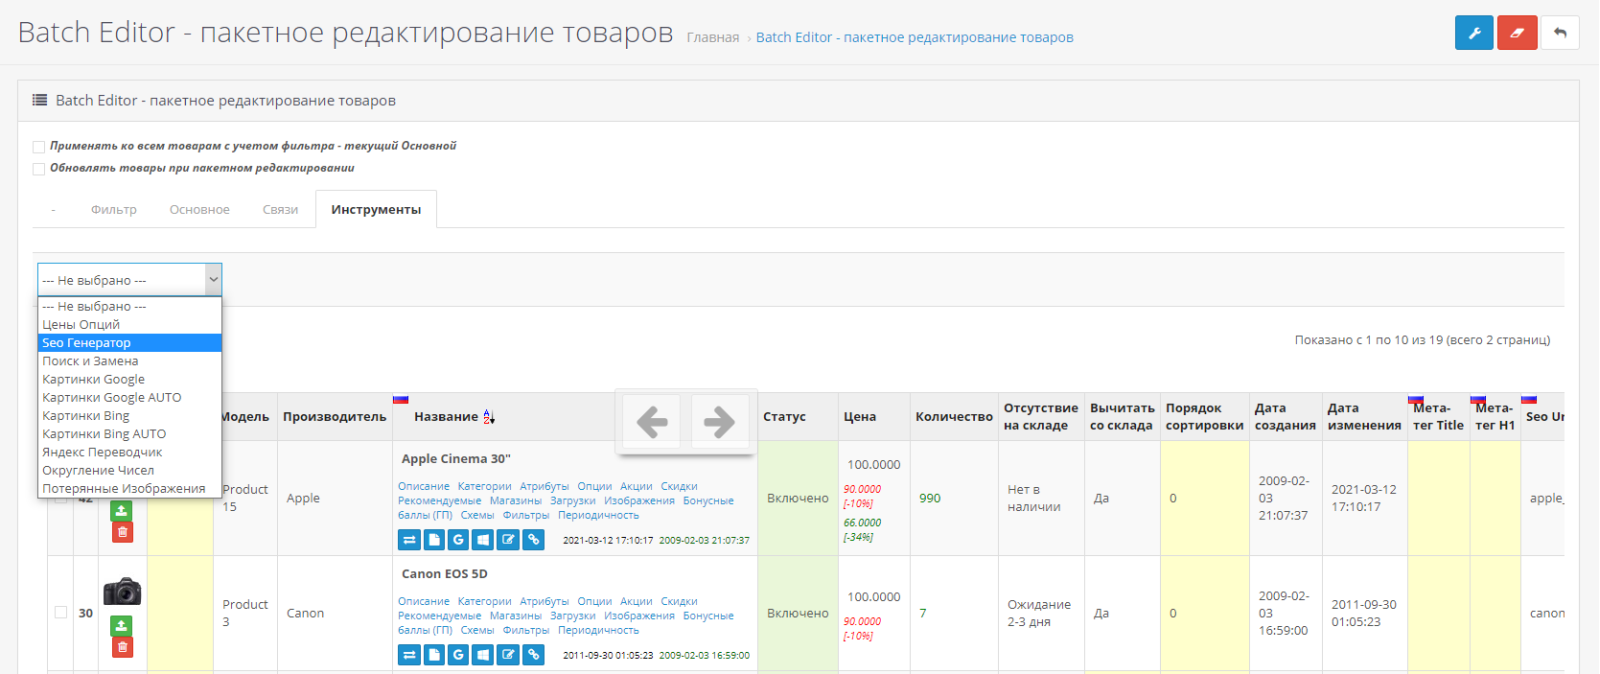The width and height of the screenshot is (1600, 674).
Task: Click Google G icon under Canon EOS 5D
Action: [x=458, y=655]
